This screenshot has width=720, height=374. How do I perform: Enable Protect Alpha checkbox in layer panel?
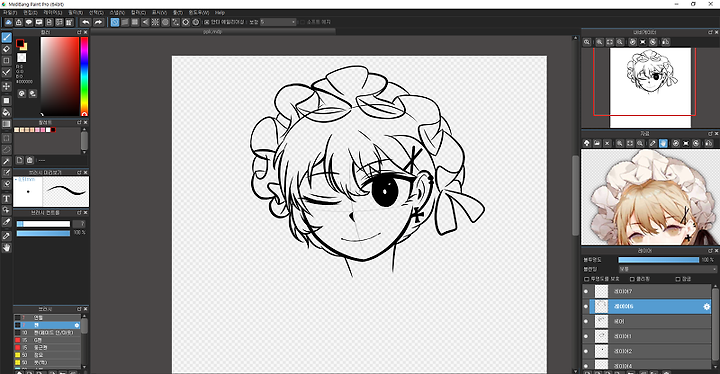click(x=586, y=279)
